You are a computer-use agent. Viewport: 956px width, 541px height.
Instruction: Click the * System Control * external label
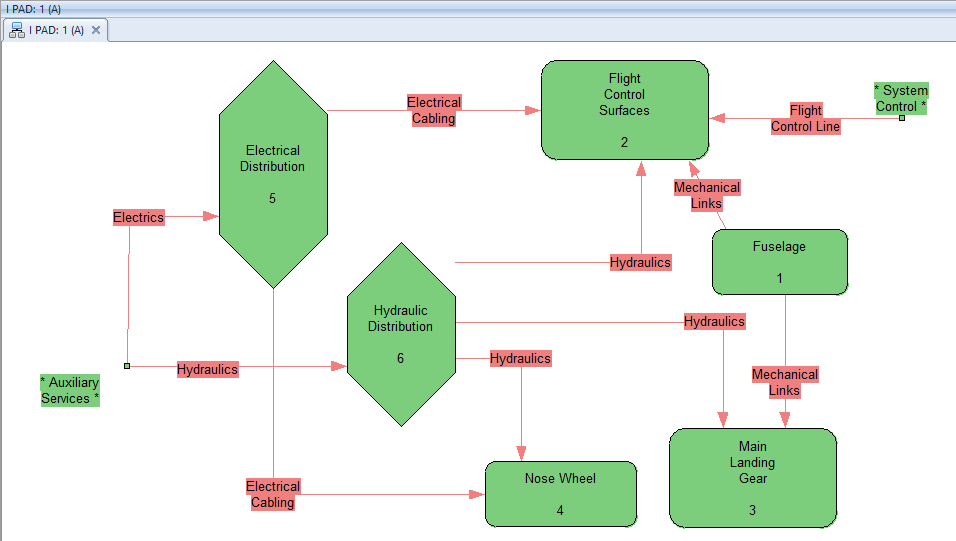click(x=901, y=98)
